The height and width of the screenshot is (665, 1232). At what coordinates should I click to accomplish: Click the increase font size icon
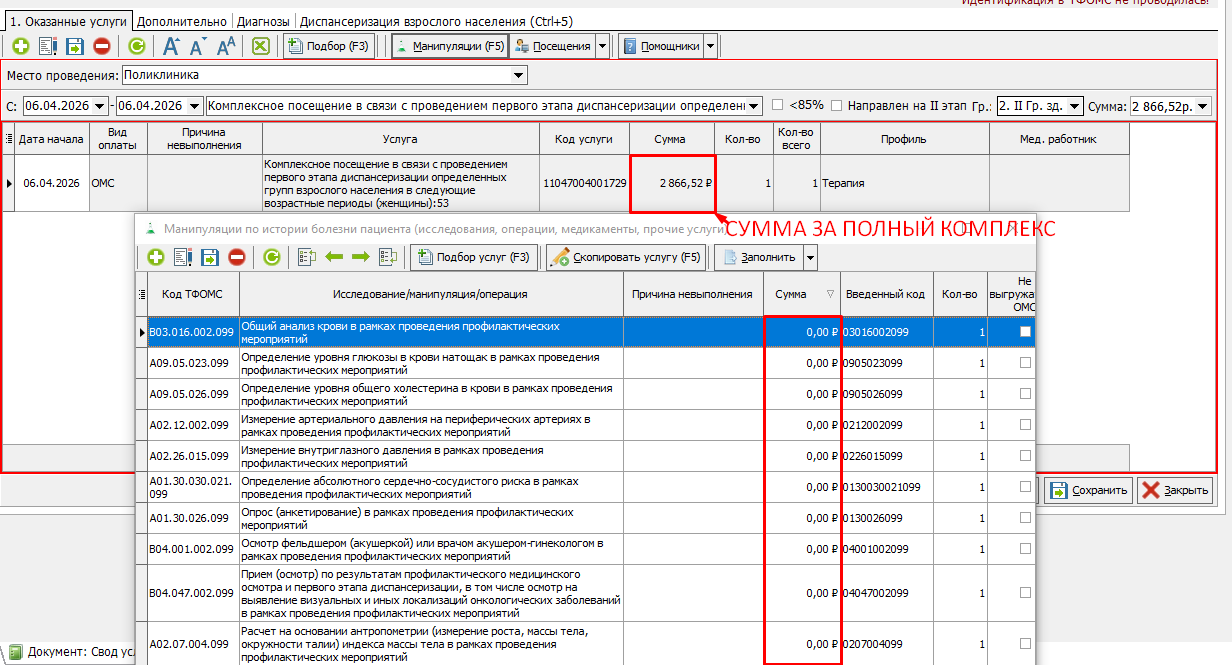[x=171, y=46]
